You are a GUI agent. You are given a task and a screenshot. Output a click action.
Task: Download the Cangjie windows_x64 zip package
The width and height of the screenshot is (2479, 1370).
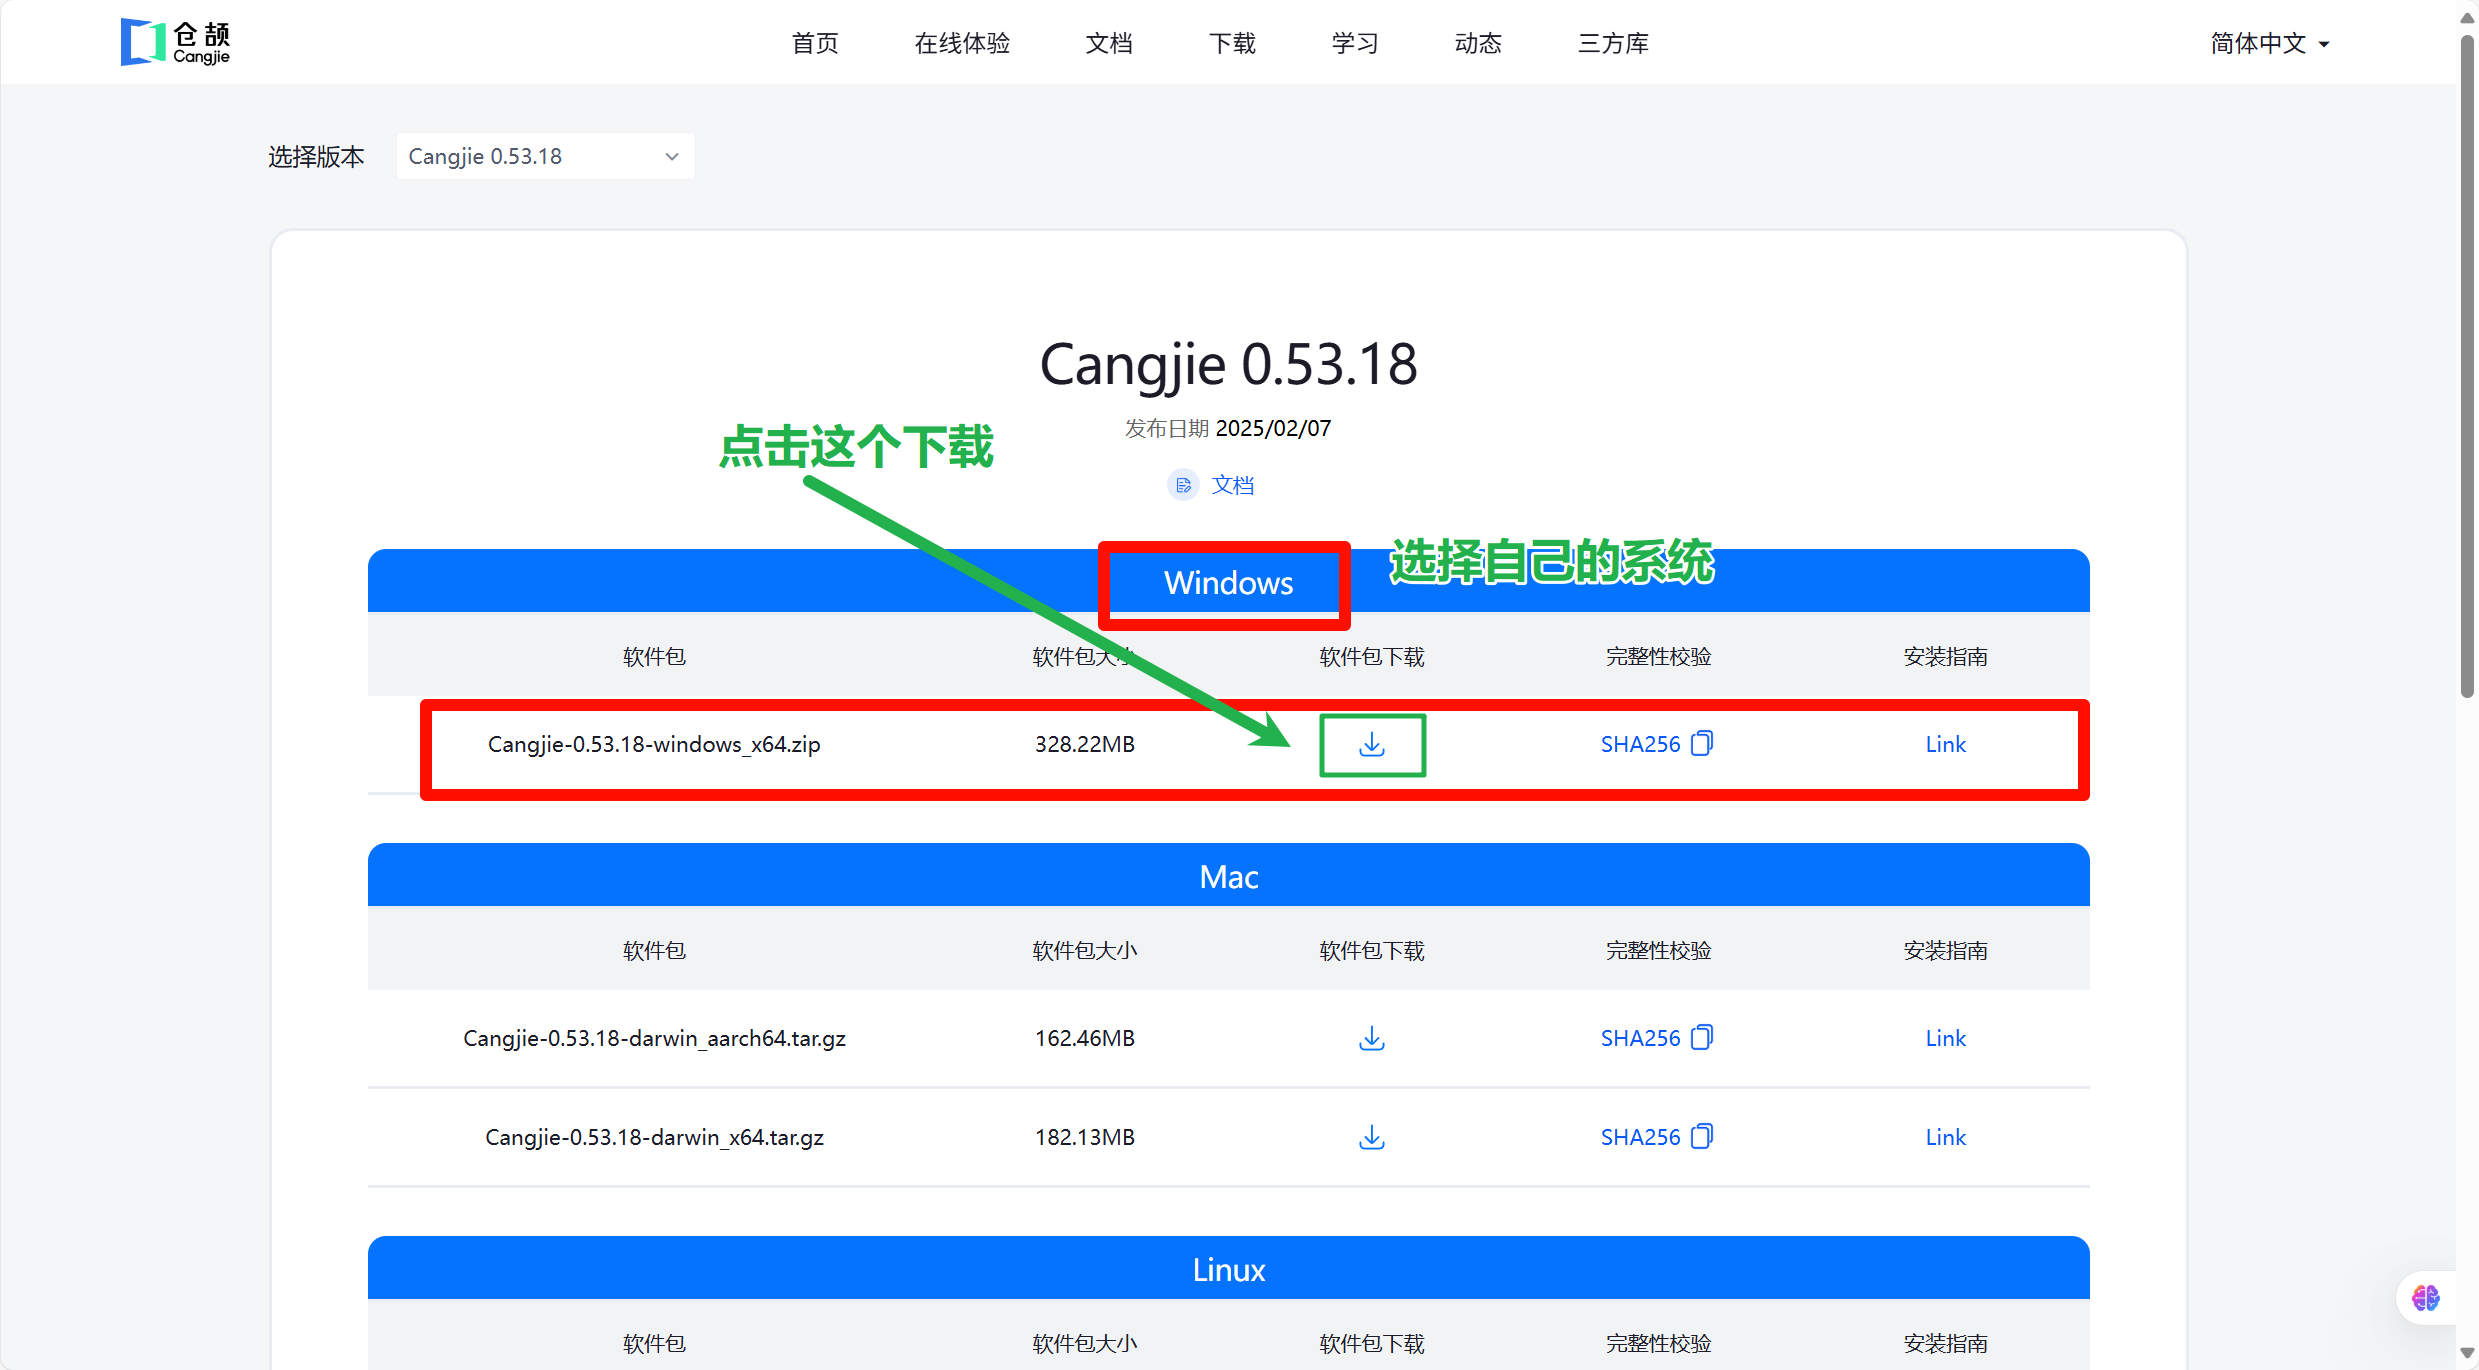[1371, 745]
